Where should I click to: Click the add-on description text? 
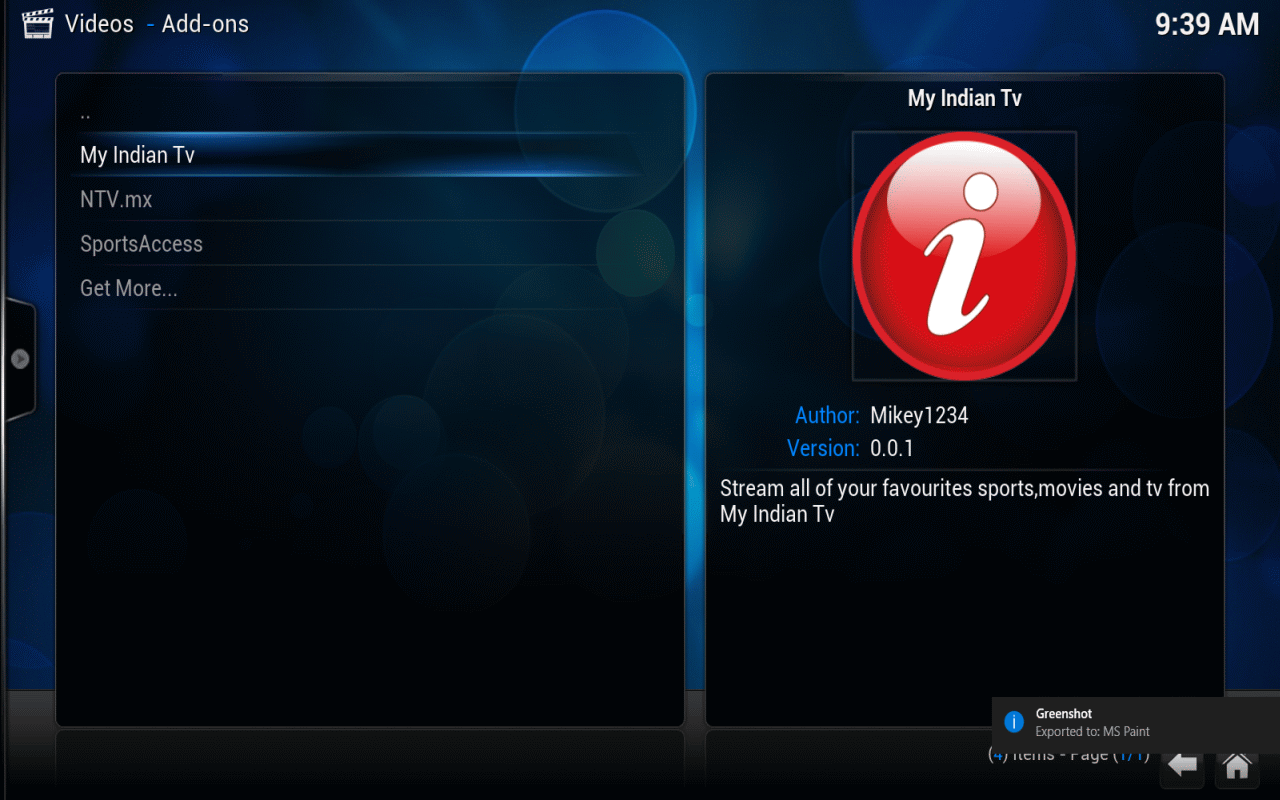[964, 501]
